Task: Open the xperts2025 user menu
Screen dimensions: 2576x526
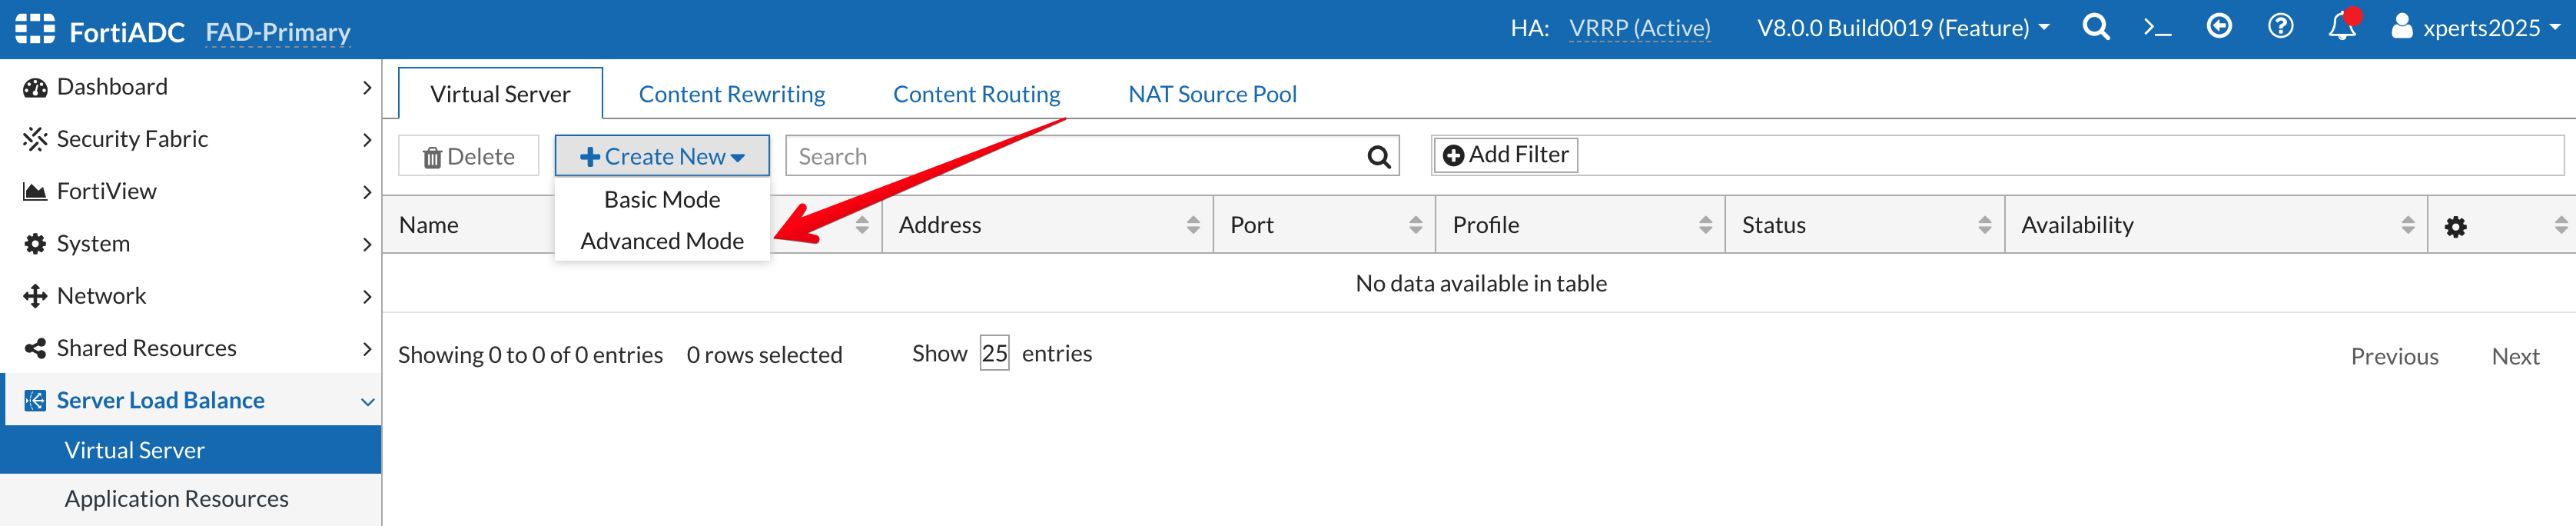Action: pos(2474,28)
